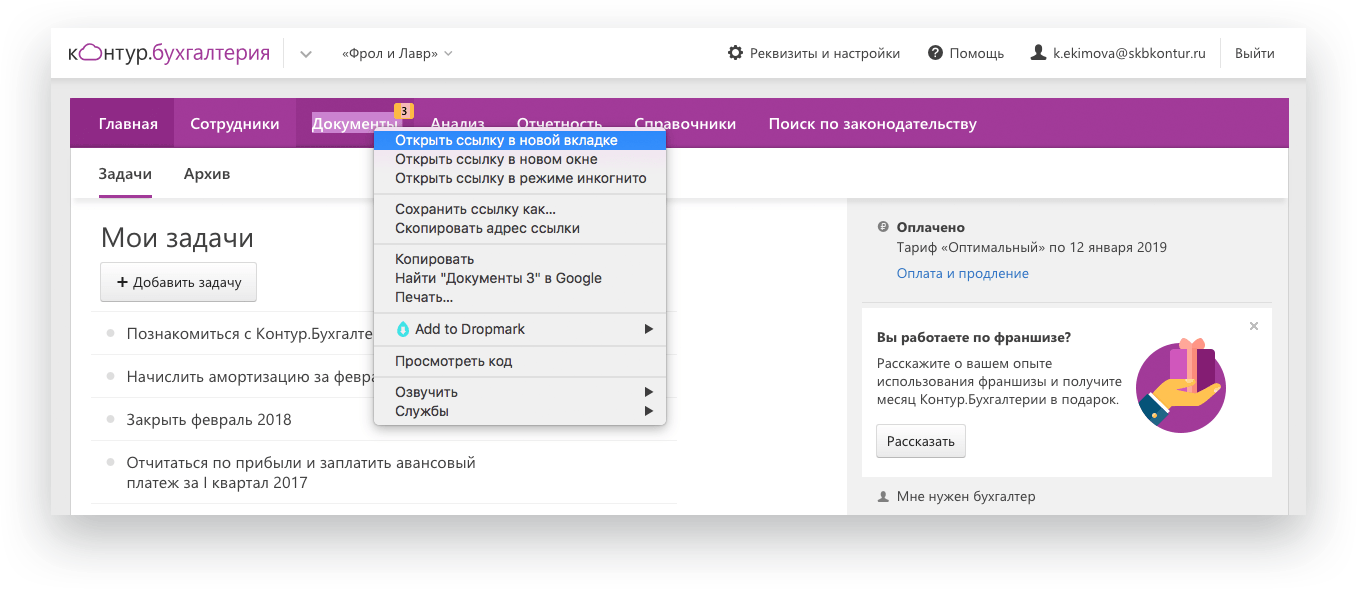Image resolution: width=1357 pixels, height=589 pixels.
Task: Switch to the Архив subtab
Action: click(x=207, y=174)
